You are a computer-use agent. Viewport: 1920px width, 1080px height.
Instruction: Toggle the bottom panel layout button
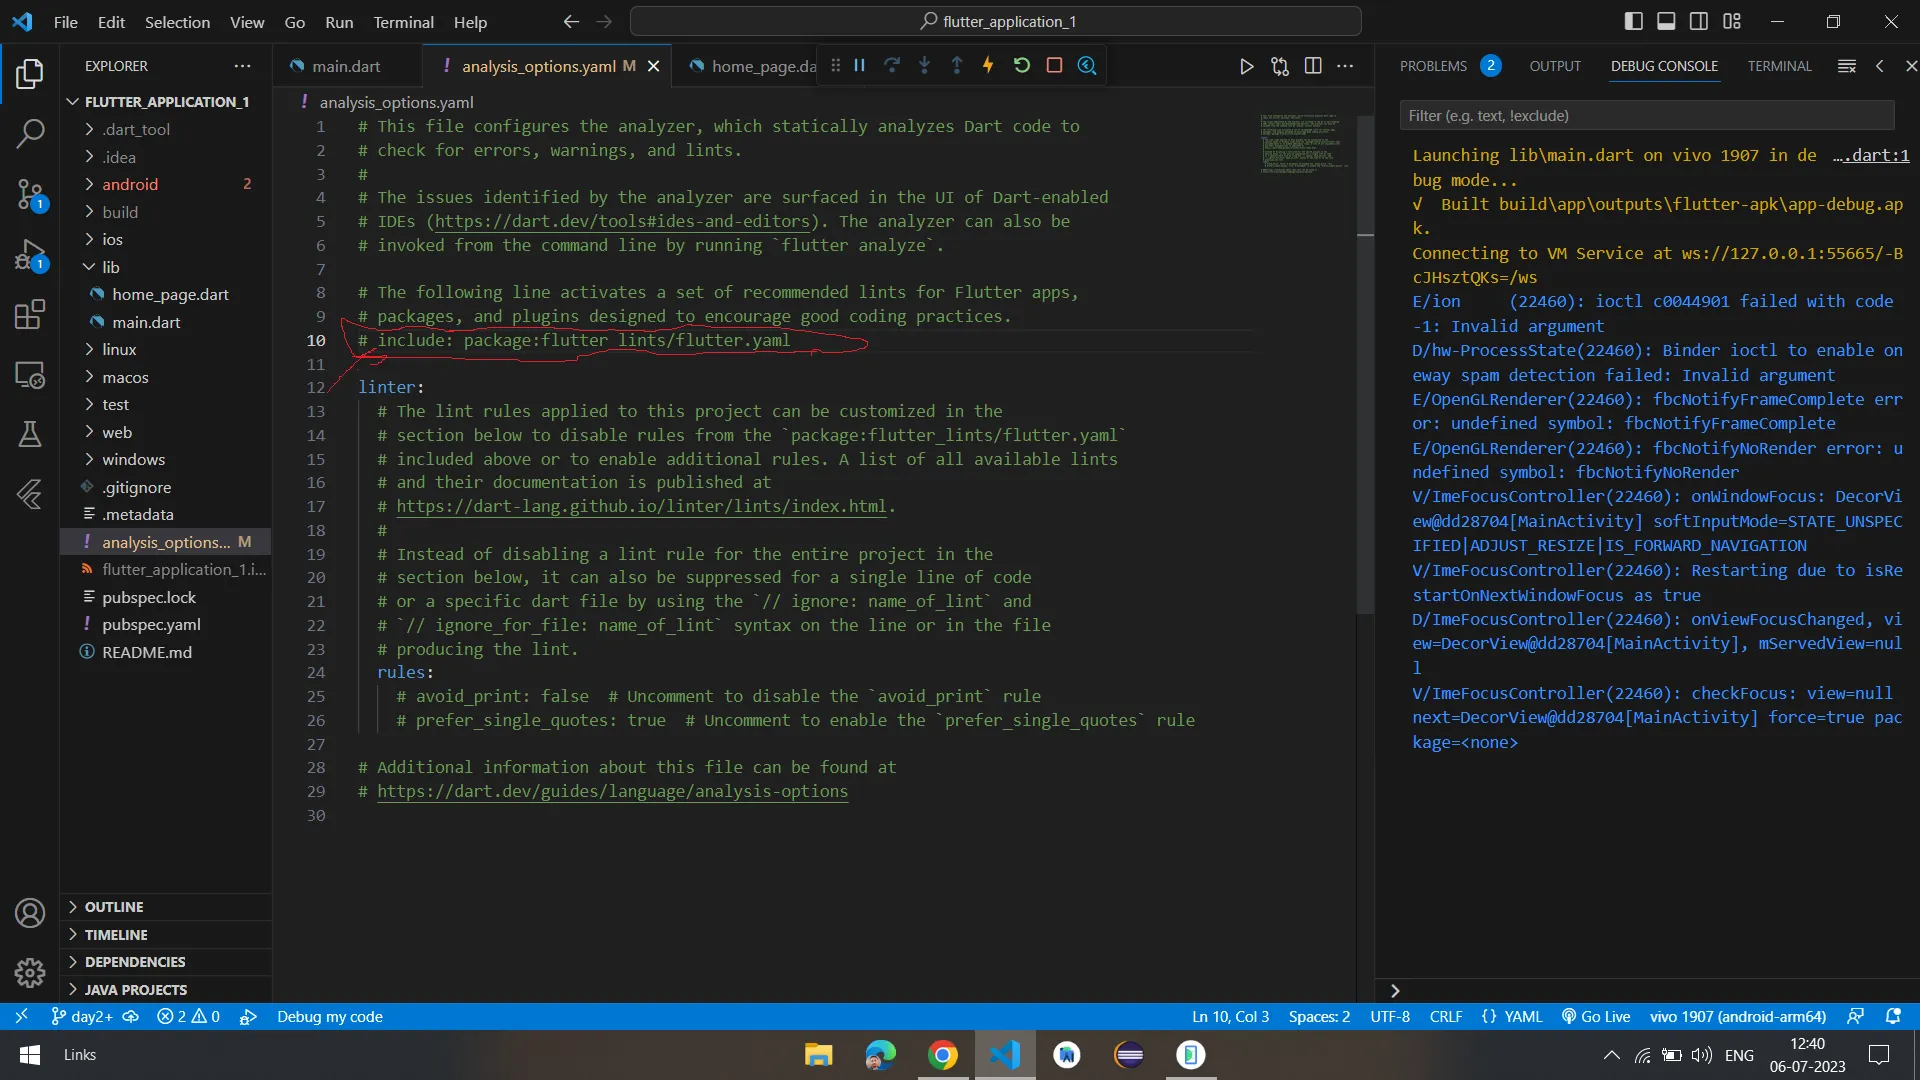[1666, 21]
